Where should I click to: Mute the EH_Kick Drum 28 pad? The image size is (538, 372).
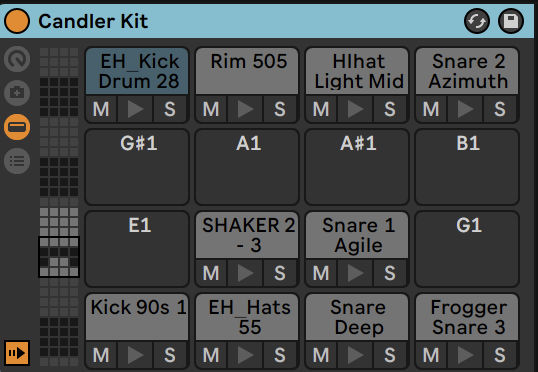(101, 109)
